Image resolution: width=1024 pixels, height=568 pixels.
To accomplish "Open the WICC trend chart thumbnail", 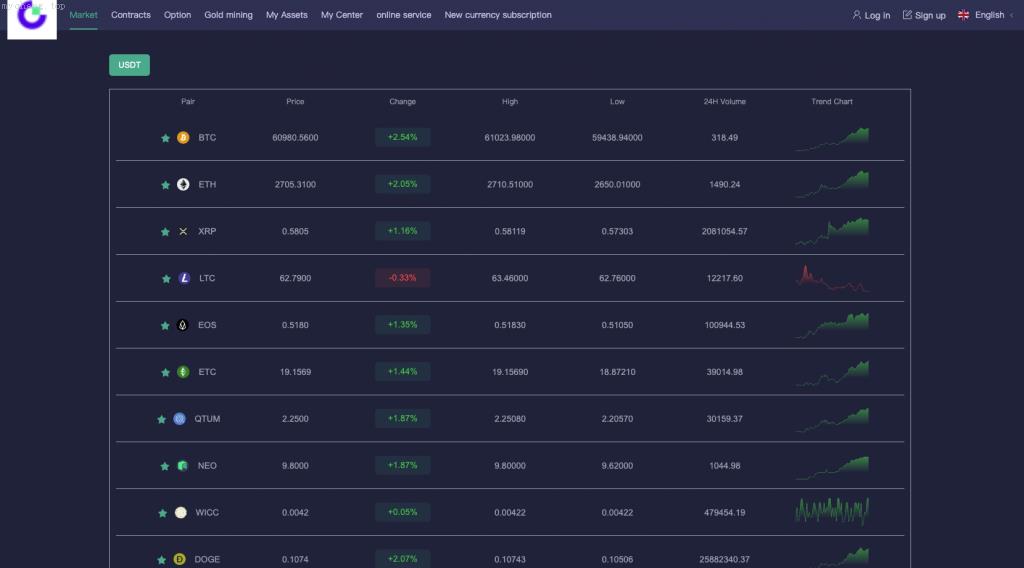I will click(x=832, y=511).
